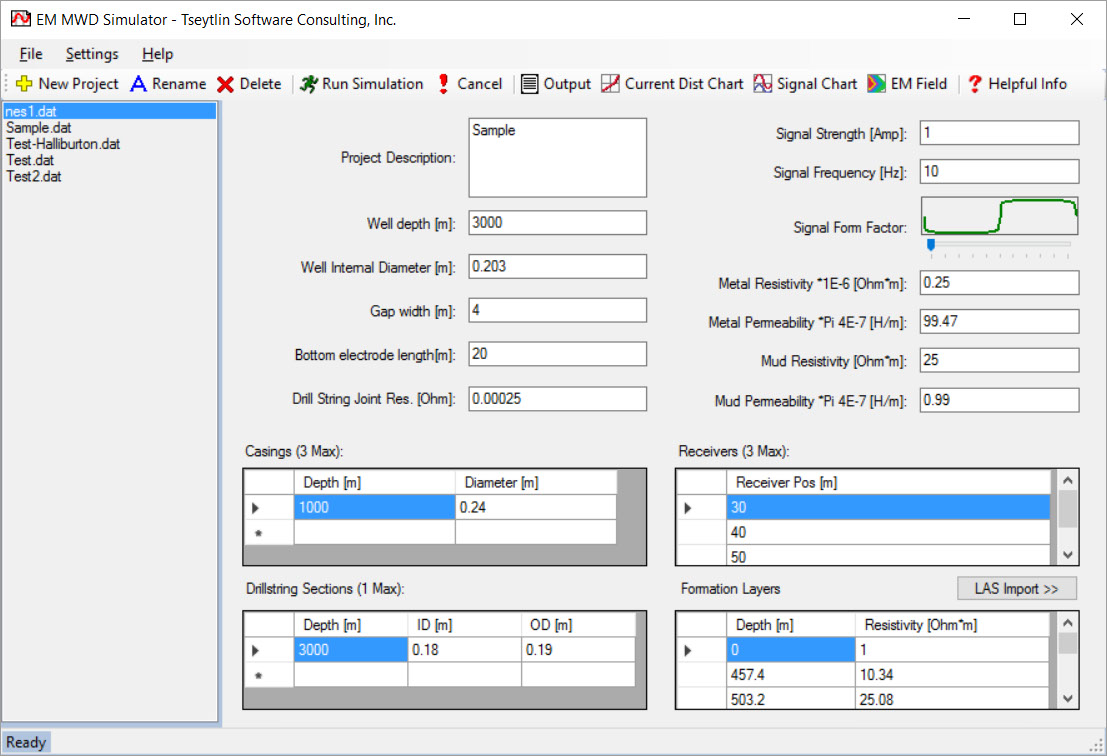This screenshot has width=1107, height=756.
Task: Click the Well depth input field
Action: coord(557,223)
